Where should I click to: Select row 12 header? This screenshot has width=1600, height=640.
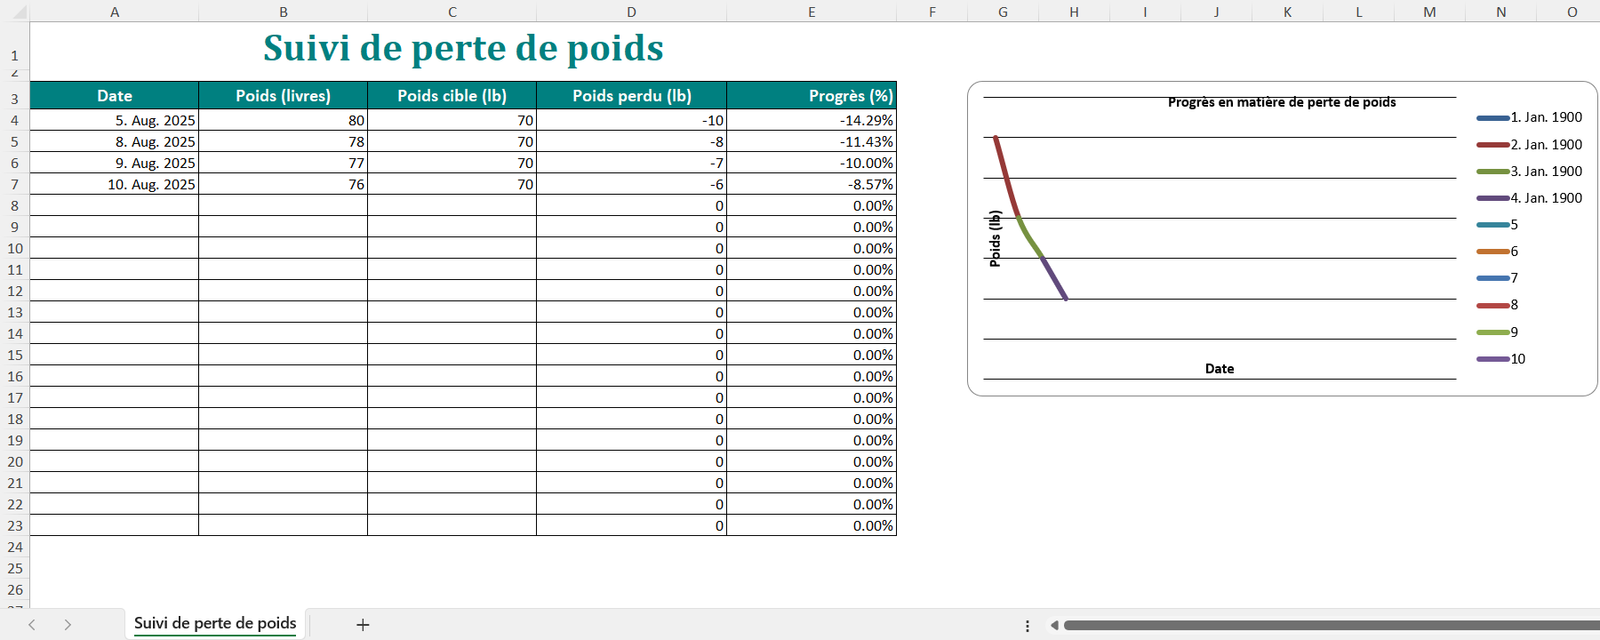pos(15,291)
